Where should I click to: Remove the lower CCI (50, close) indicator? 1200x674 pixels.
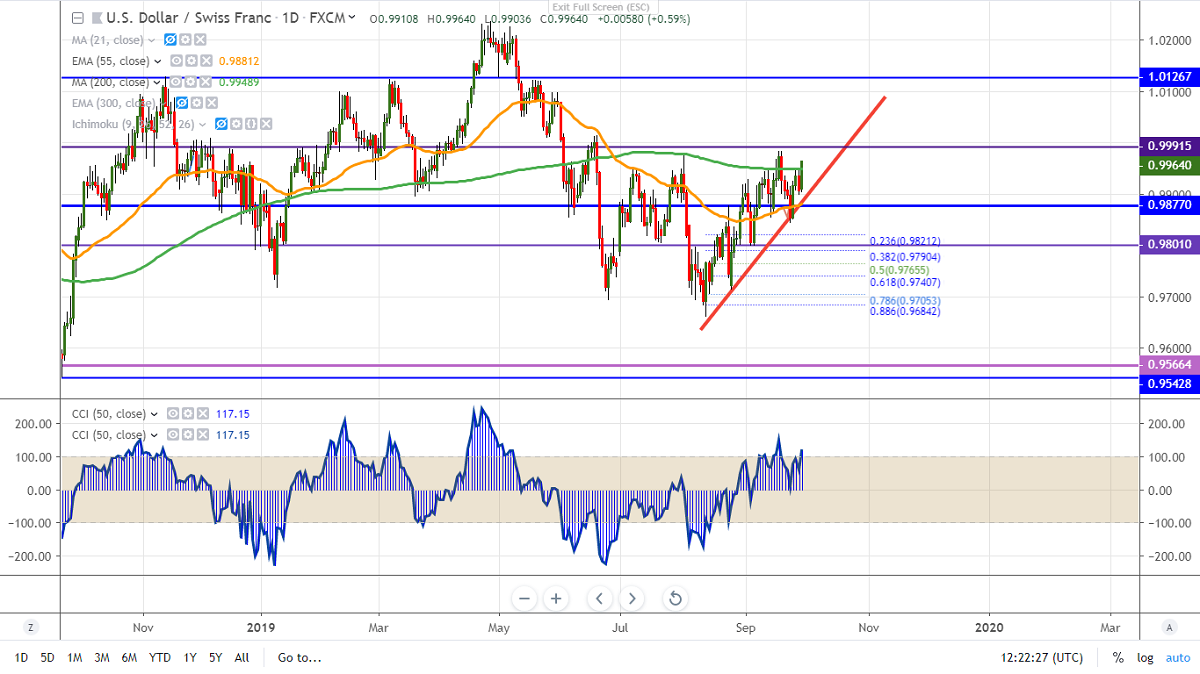point(203,435)
